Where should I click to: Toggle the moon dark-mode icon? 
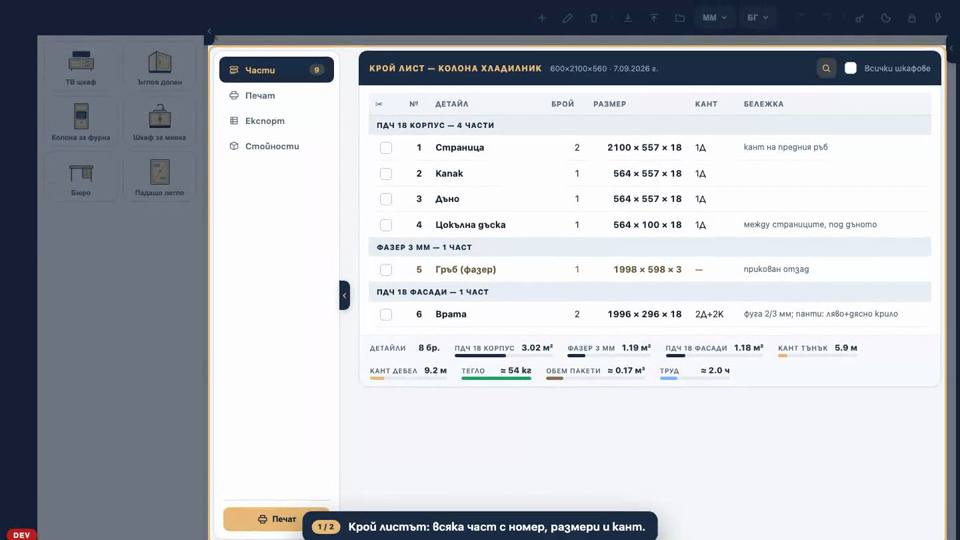click(885, 18)
